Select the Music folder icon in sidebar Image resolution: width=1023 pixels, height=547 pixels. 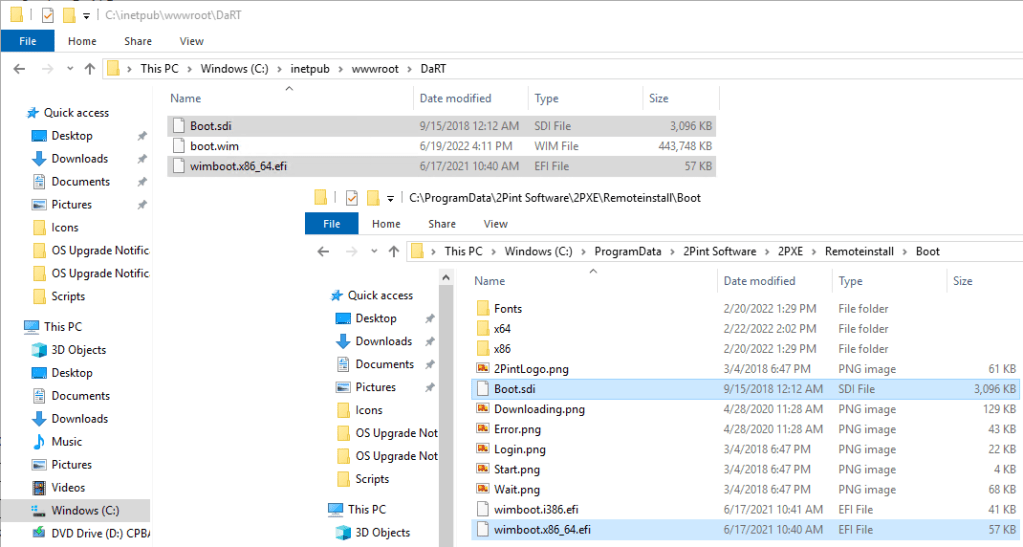(x=39, y=442)
